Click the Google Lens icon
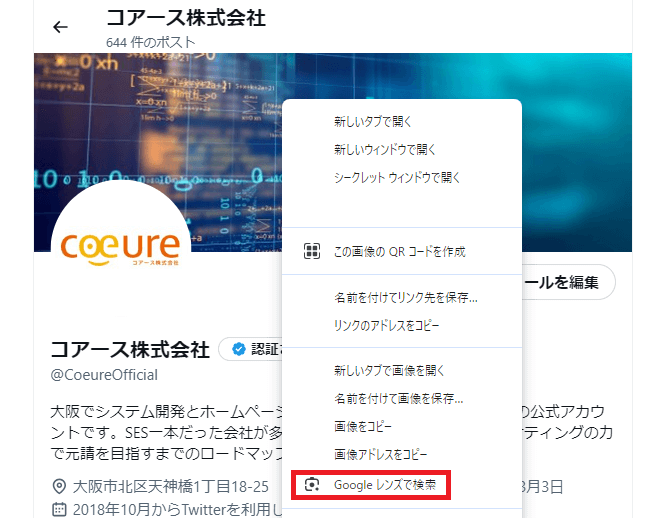This screenshot has width=655, height=518. click(x=312, y=485)
